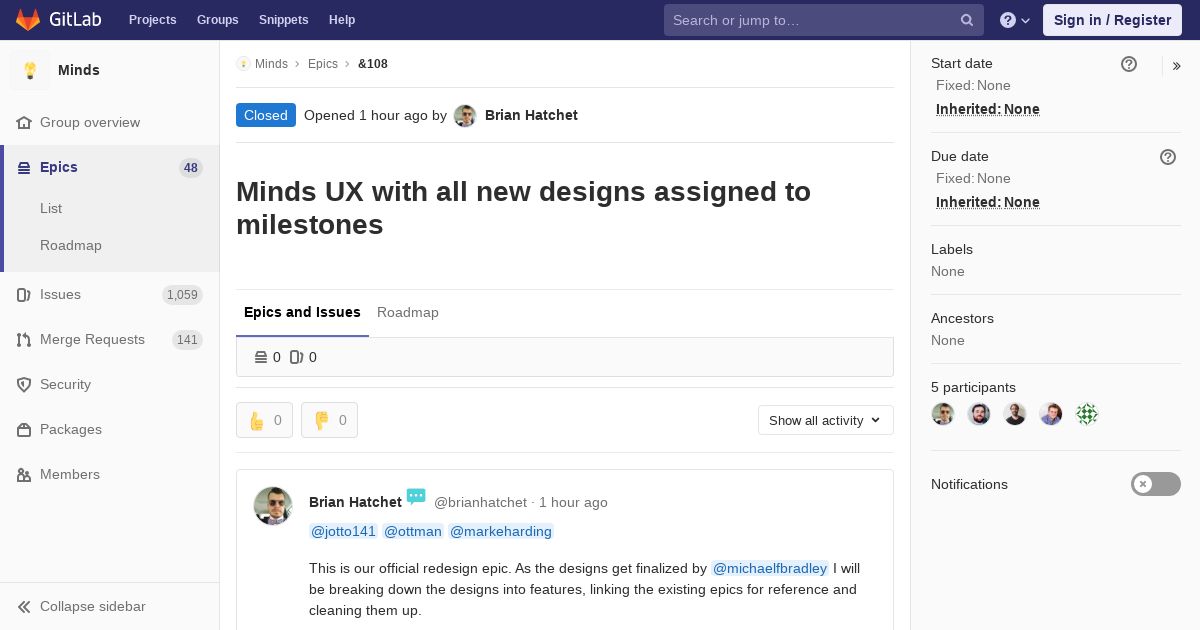Image resolution: width=1200 pixels, height=630 pixels.
Task: Click the second participant avatar
Action: coord(979,414)
